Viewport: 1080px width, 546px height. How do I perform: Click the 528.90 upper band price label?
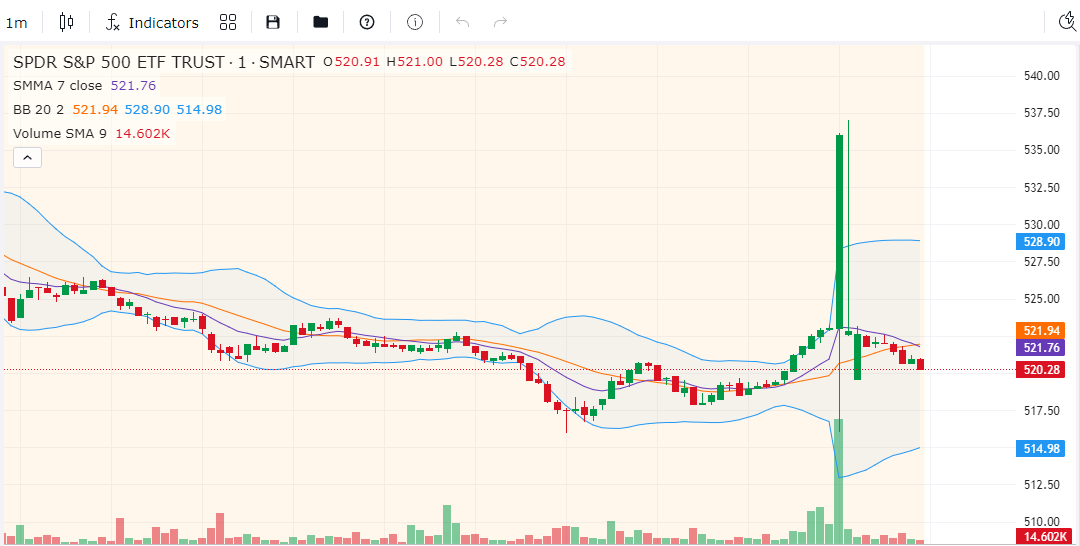click(x=1041, y=242)
